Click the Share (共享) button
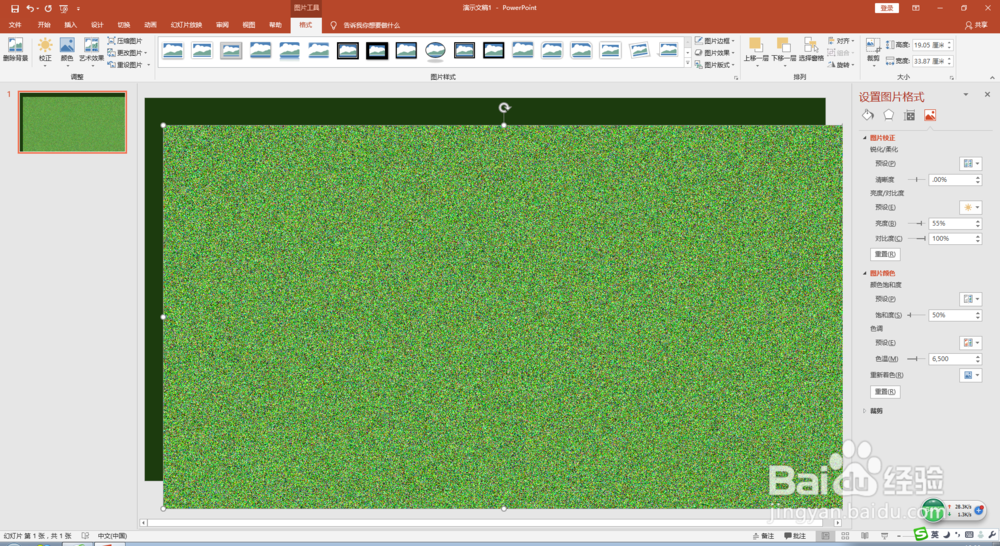The height and width of the screenshot is (546, 1000). [x=976, y=25]
